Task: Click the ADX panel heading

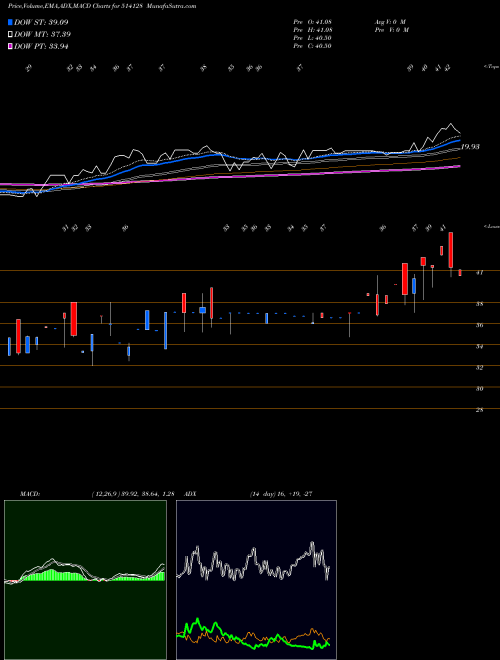Action: click(190, 494)
